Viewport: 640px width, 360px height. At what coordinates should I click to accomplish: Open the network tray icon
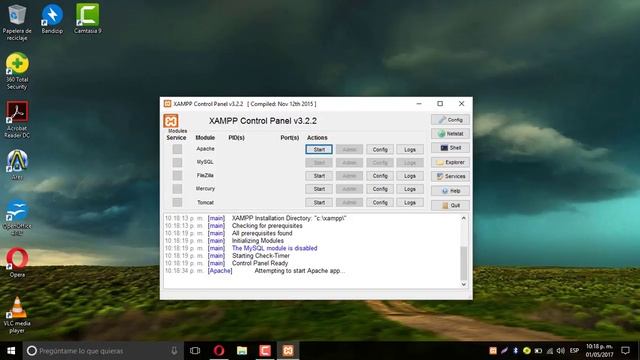pos(550,351)
